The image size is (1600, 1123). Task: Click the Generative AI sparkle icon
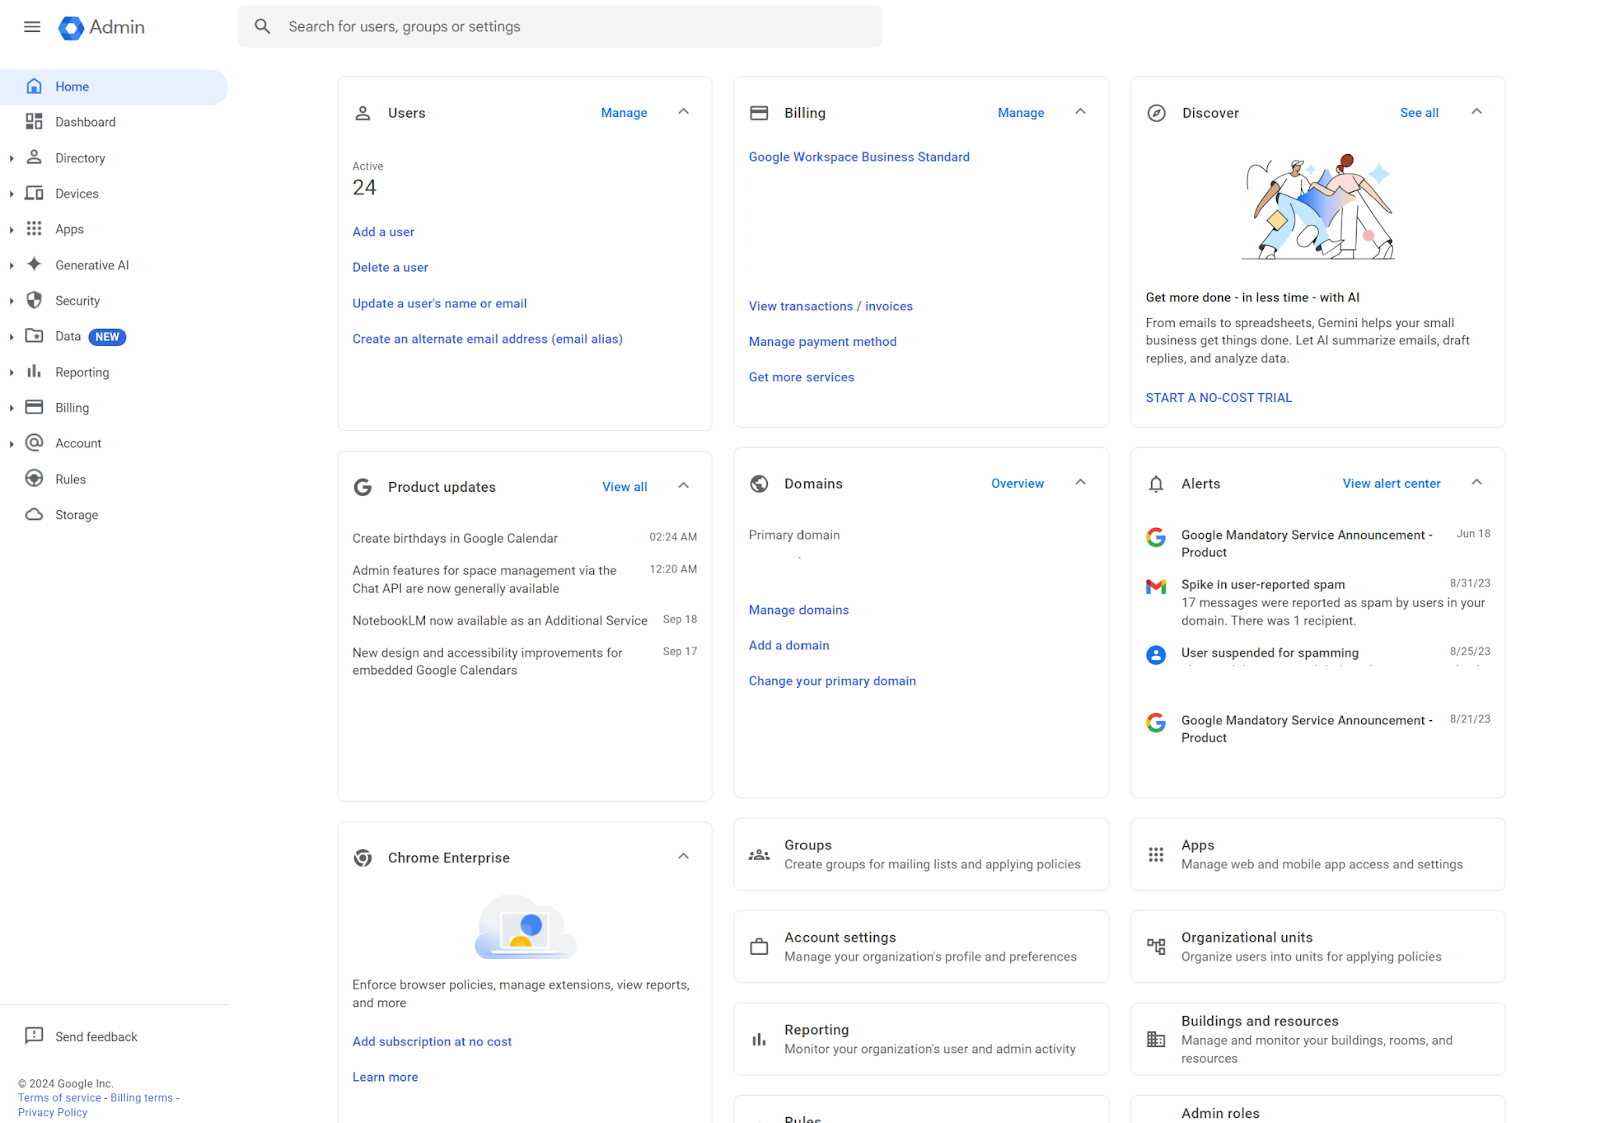(x=34, y=264)
